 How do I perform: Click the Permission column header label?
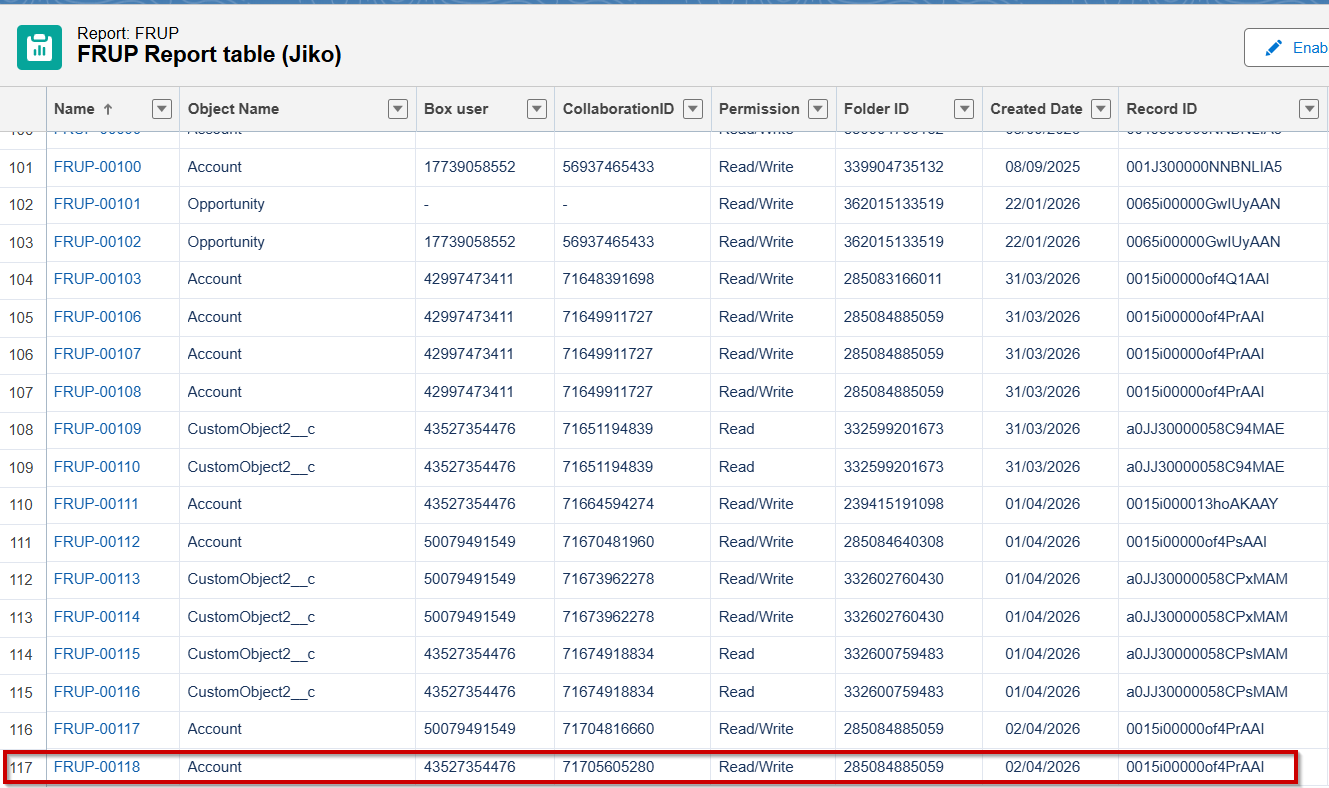[759, 109]
